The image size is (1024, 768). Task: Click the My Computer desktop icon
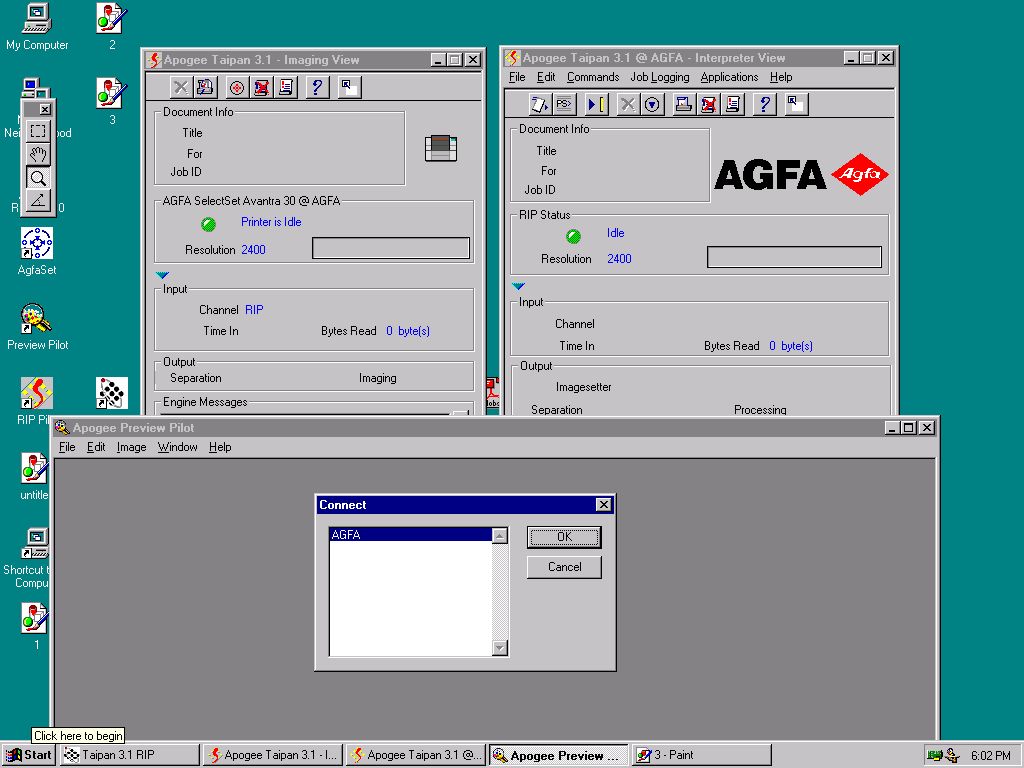tap(37, 27)
